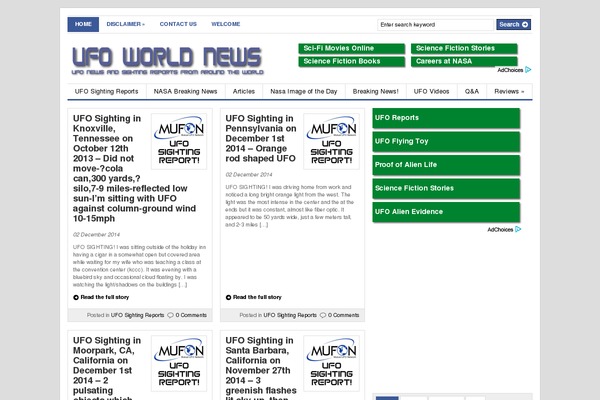The image size is (600, 400).
Task: Go to the NASA Breaking News menu item
Action: [185, 91]
